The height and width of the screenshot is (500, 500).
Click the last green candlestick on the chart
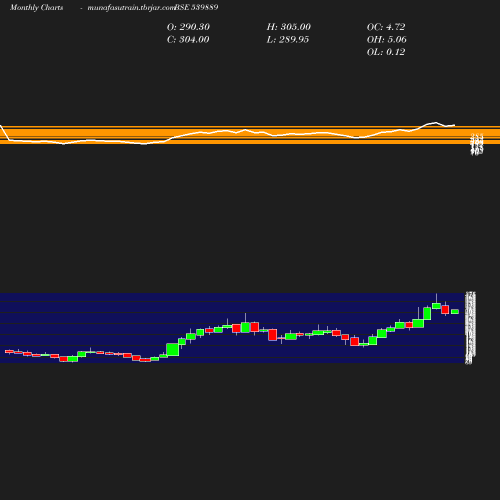[x=455, y=311]
